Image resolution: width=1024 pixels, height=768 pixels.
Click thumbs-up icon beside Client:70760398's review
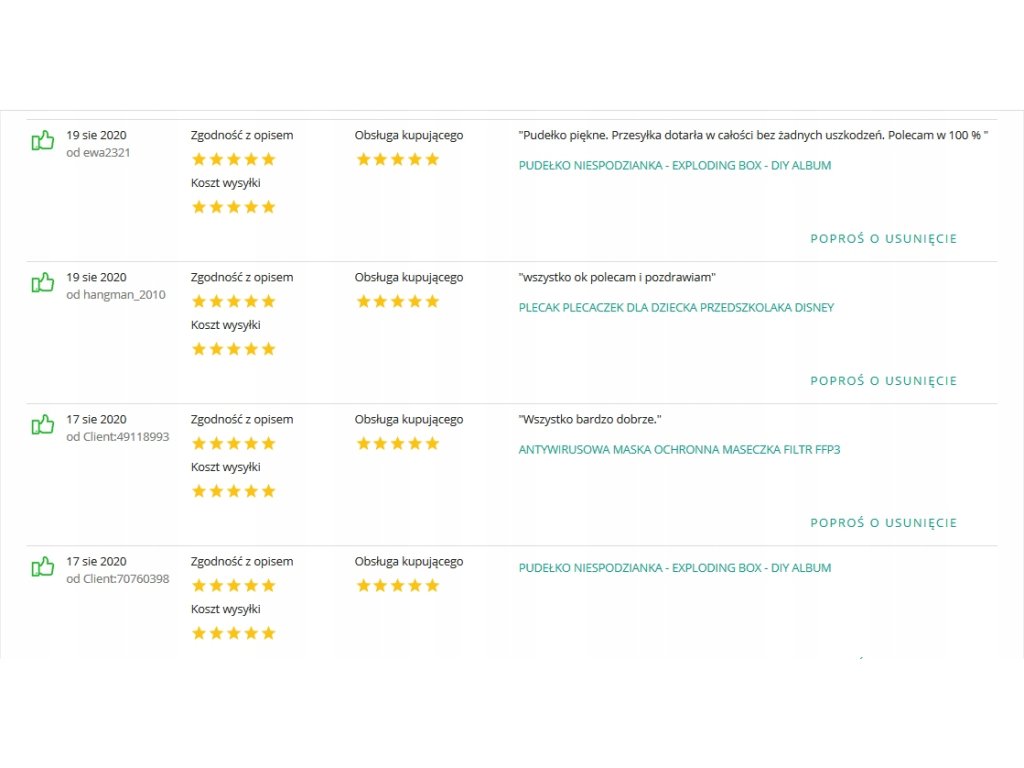coord(43,567)
